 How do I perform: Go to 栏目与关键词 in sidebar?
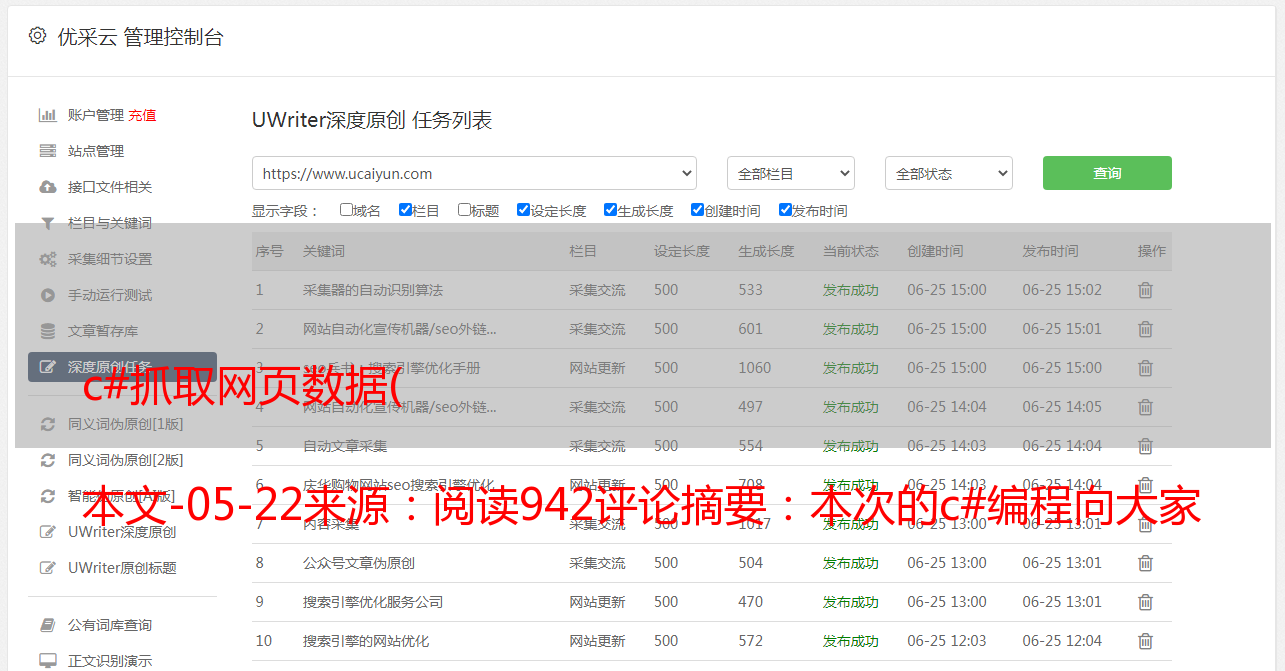pos(110,223)
